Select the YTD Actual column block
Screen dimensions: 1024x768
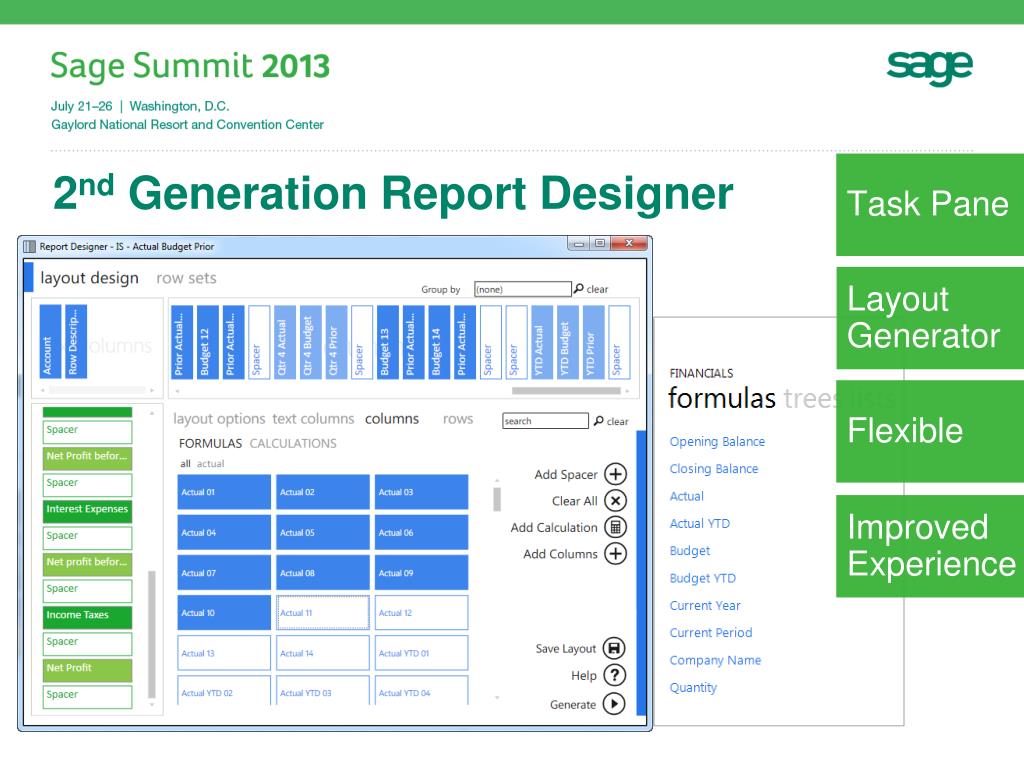(x=542, y=342)
